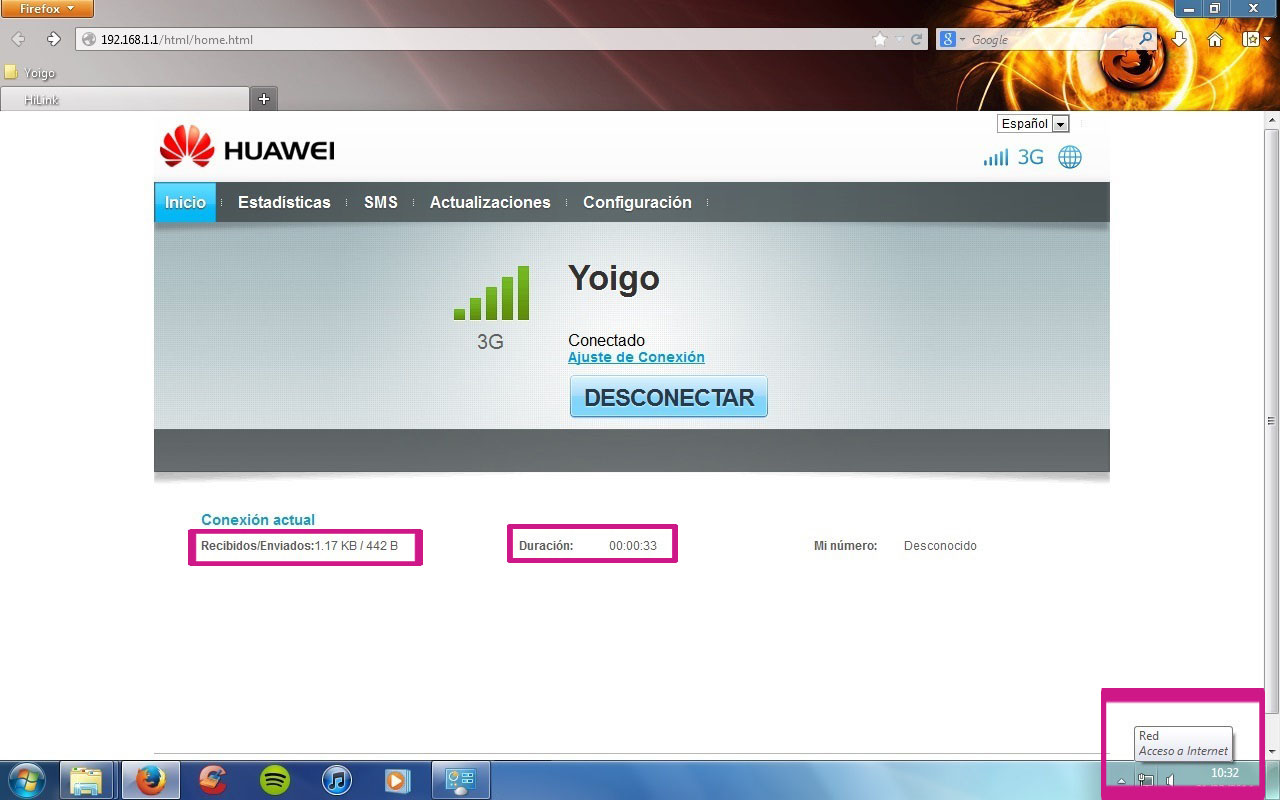Click the header 3G network label
This screenshot has width=1280, height=800.
1030,157
